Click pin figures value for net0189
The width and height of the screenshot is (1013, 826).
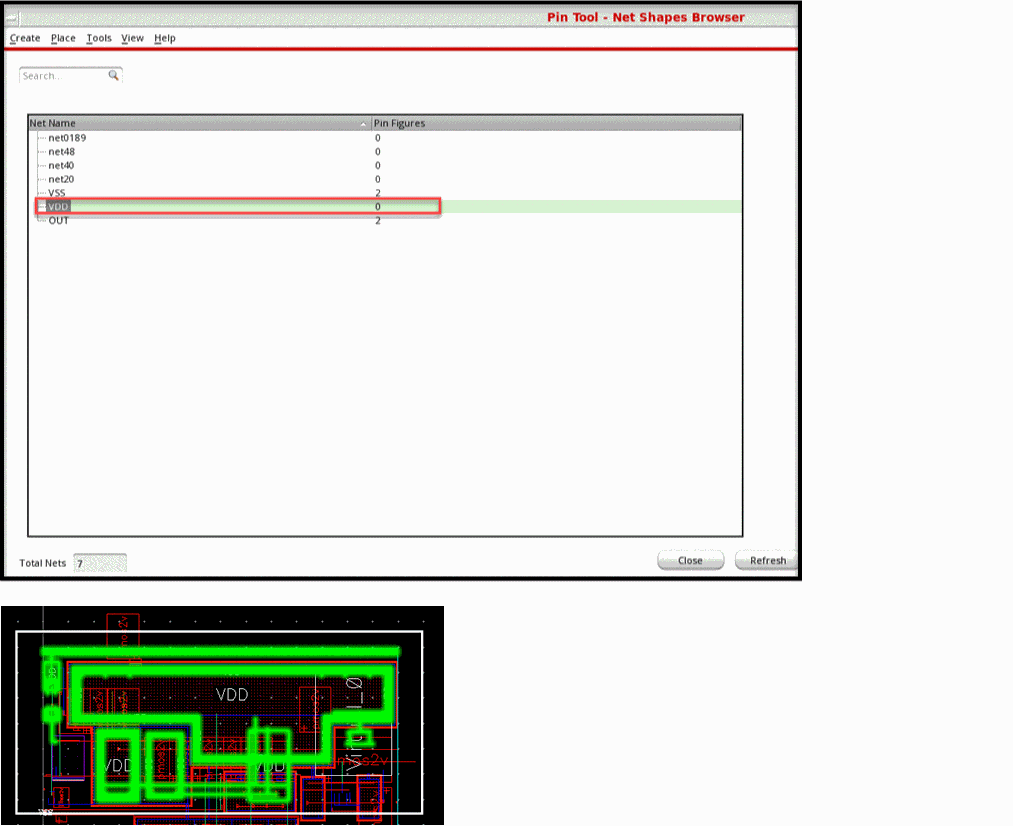(x=378, y=138)
